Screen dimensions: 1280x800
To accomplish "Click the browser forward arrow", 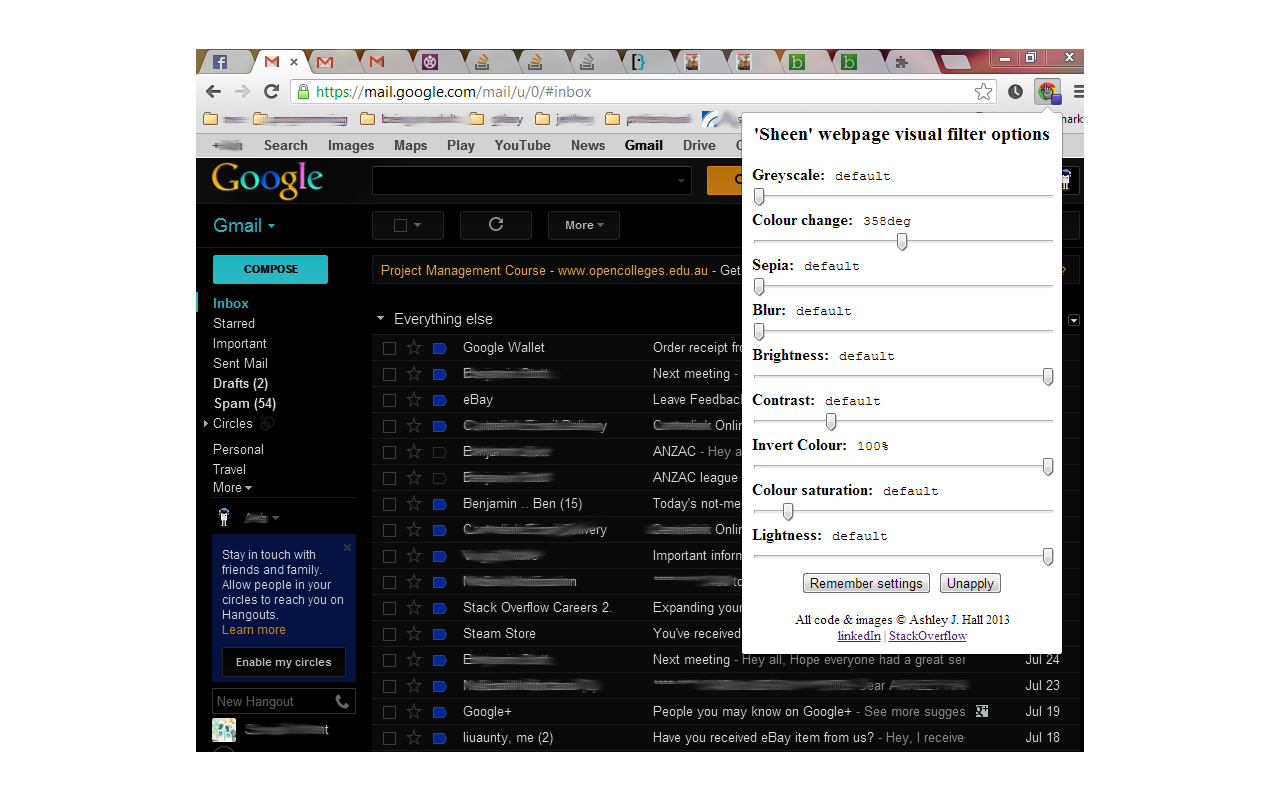I will 242,91.
